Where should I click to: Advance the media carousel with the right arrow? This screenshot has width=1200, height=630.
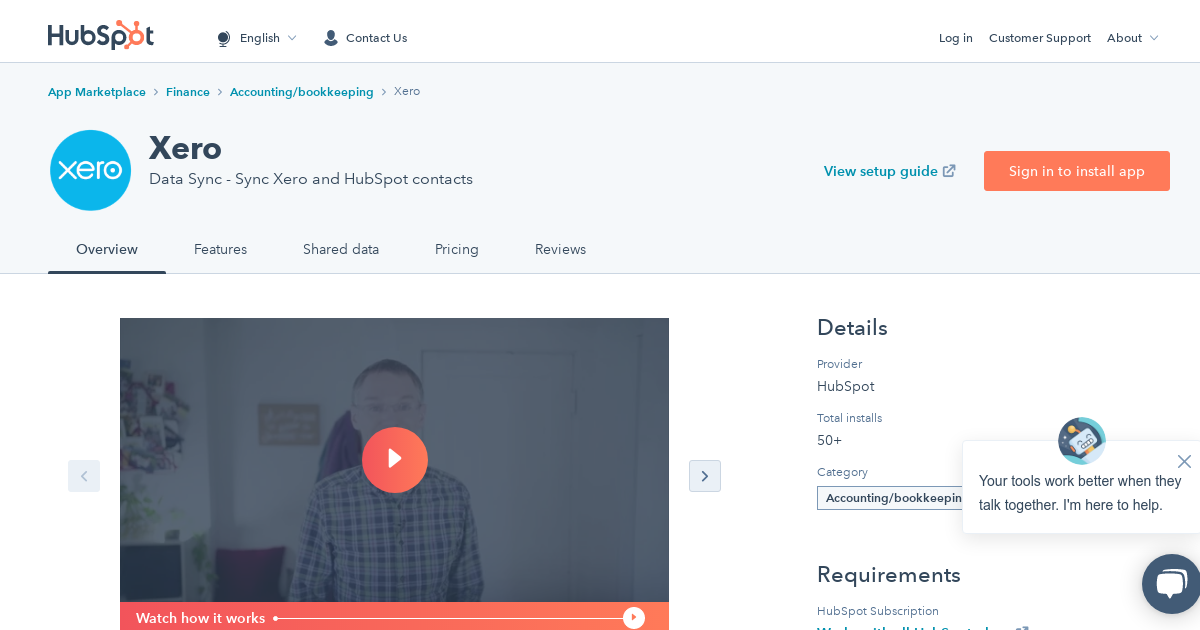[705, 476]
